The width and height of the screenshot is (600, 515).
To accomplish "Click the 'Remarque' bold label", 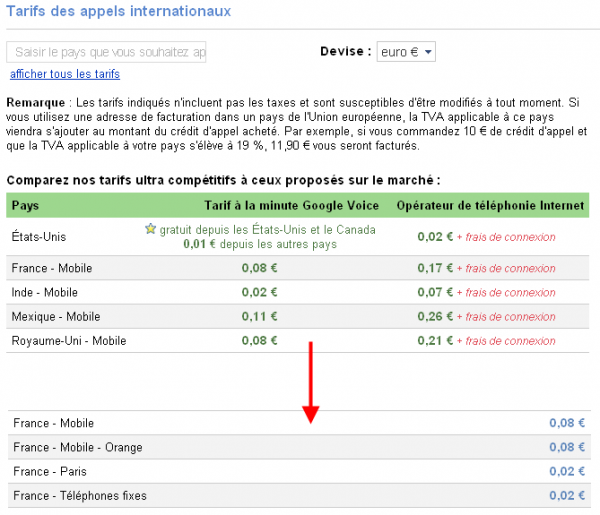I will (x=36, y=103).
